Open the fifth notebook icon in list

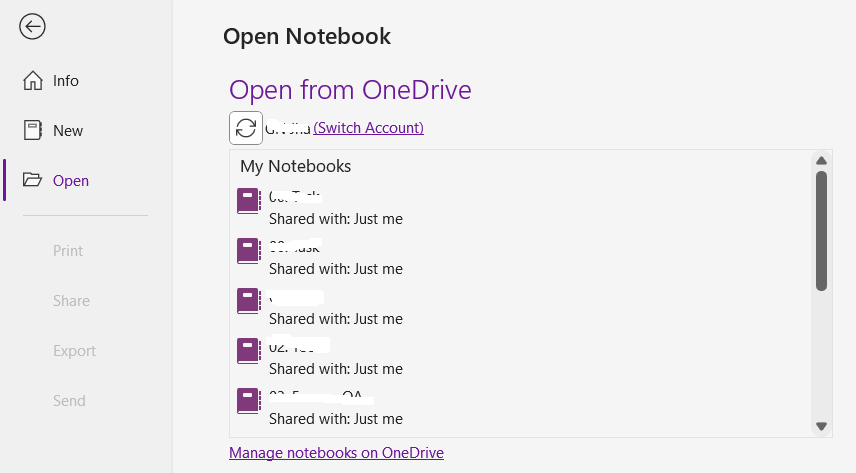click(248, 401)
